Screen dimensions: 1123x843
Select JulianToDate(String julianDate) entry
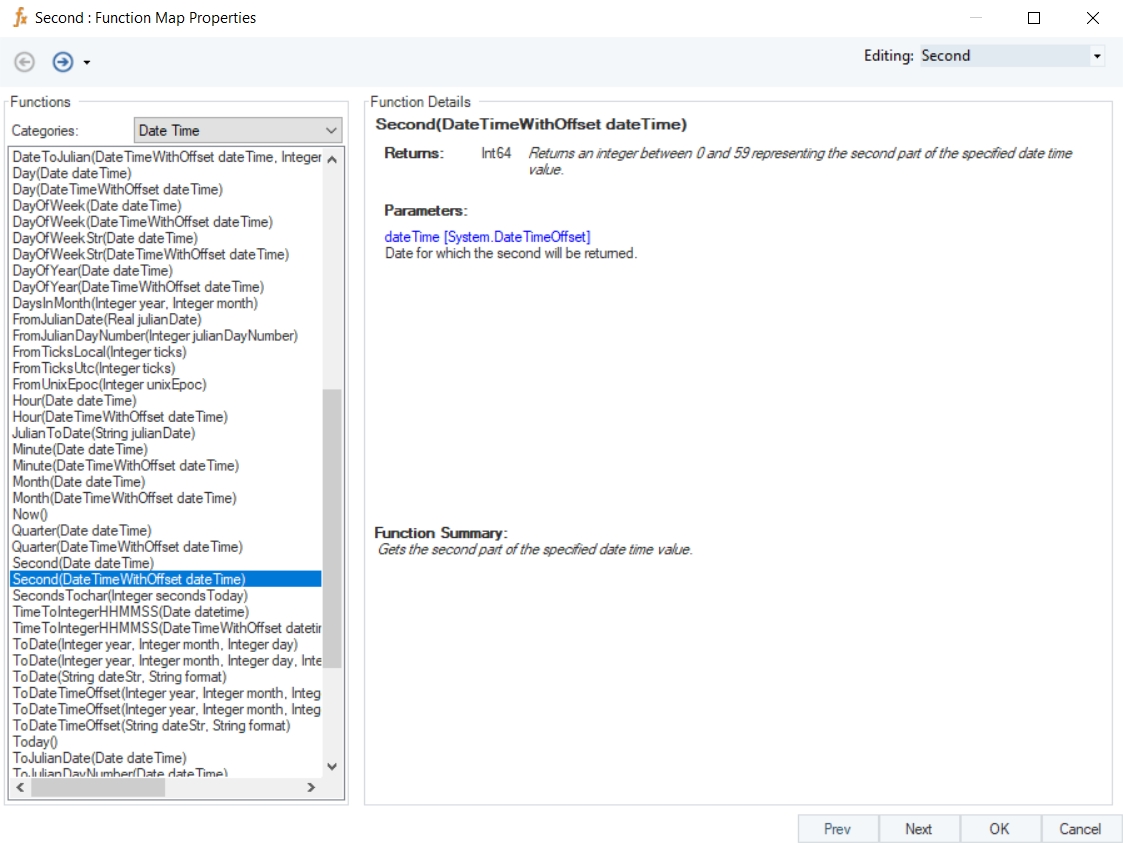104,433
